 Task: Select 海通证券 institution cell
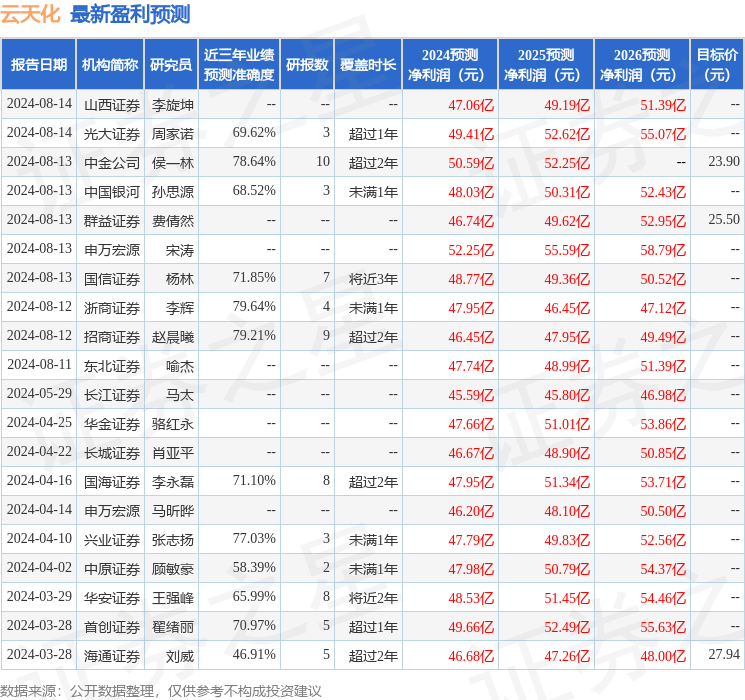click(x=112, y=656)
